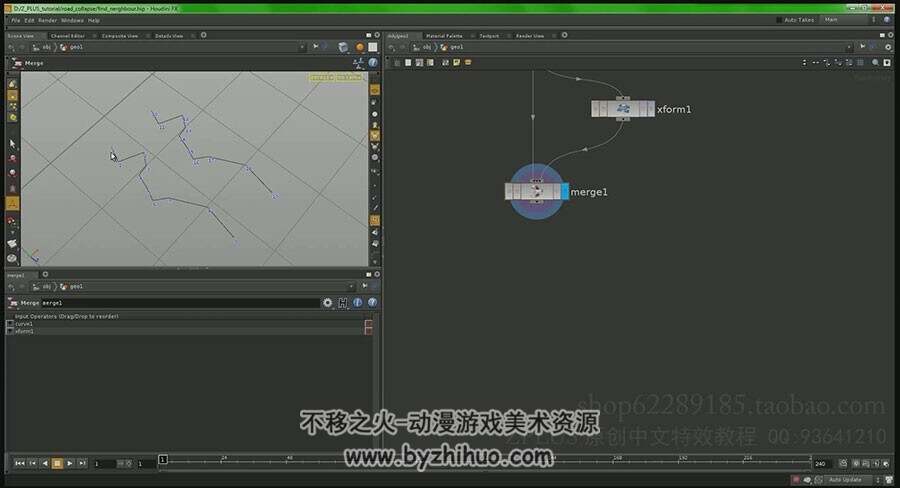Create sticky note in network editor
This screenshot has height=488, width=900.
pos(456,63)
